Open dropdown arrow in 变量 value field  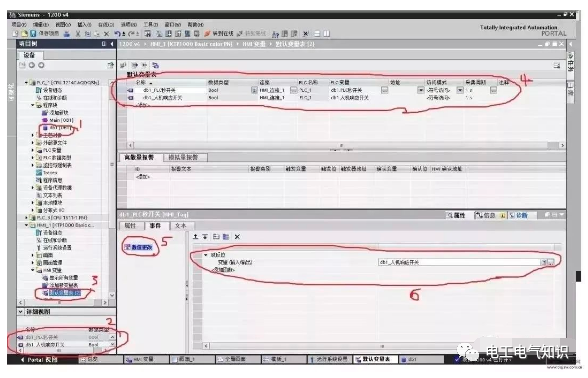click(543, 262)
